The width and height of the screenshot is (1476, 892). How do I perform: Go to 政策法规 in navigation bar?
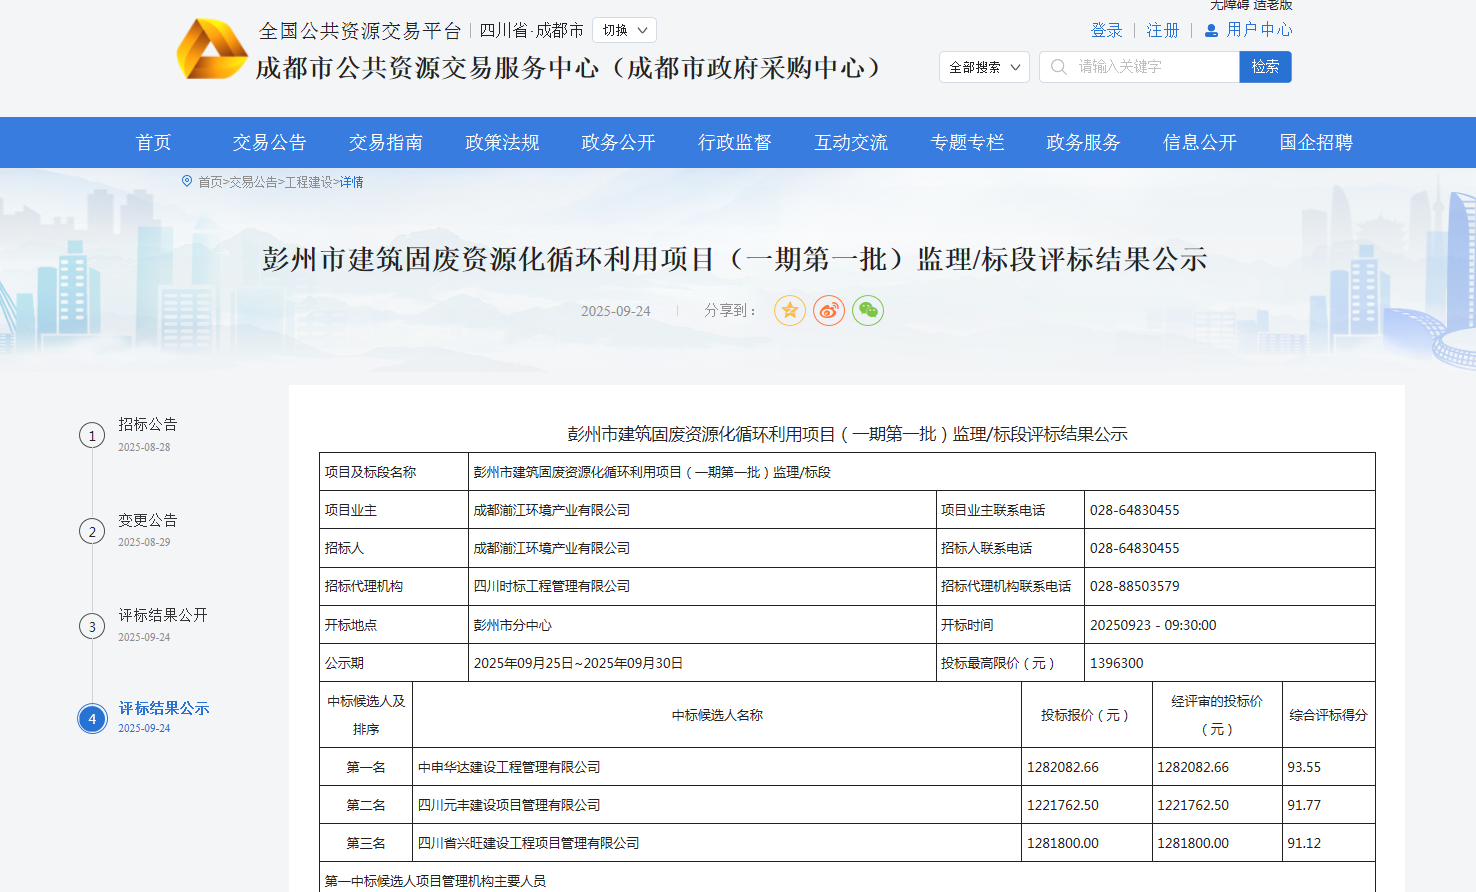(x=502, y=143)
